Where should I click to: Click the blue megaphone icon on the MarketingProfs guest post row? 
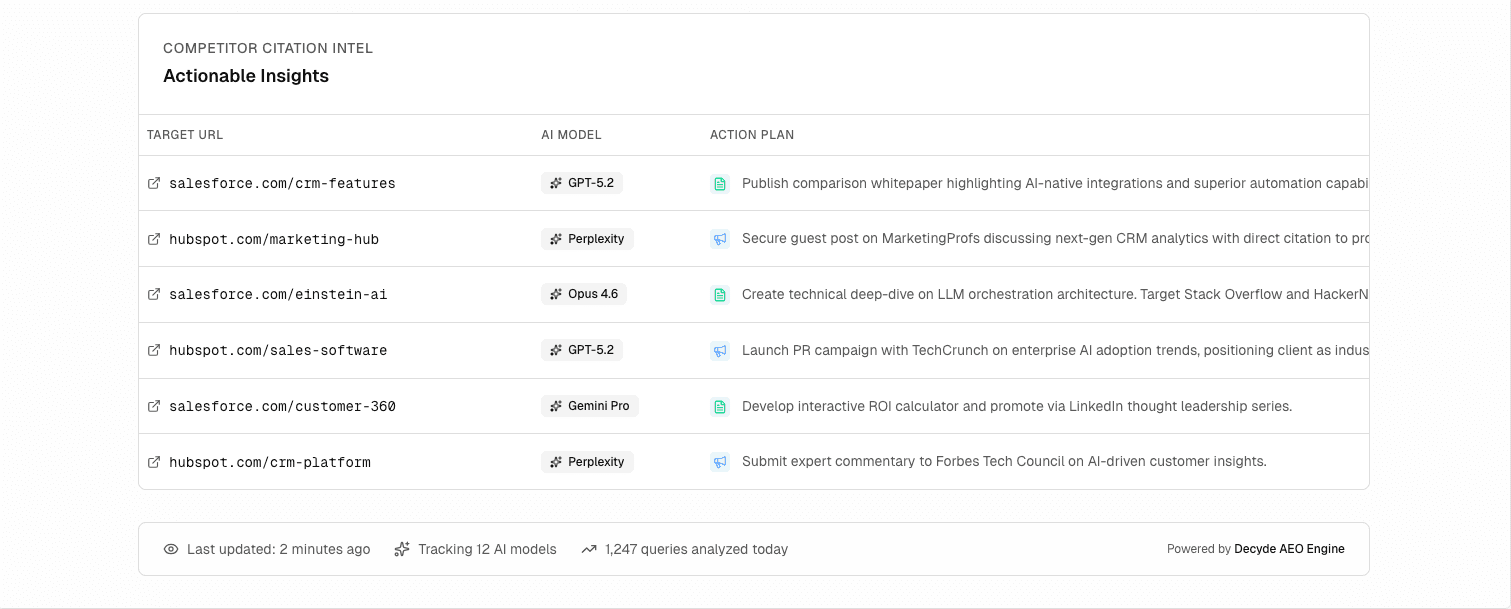pos(720,239)
